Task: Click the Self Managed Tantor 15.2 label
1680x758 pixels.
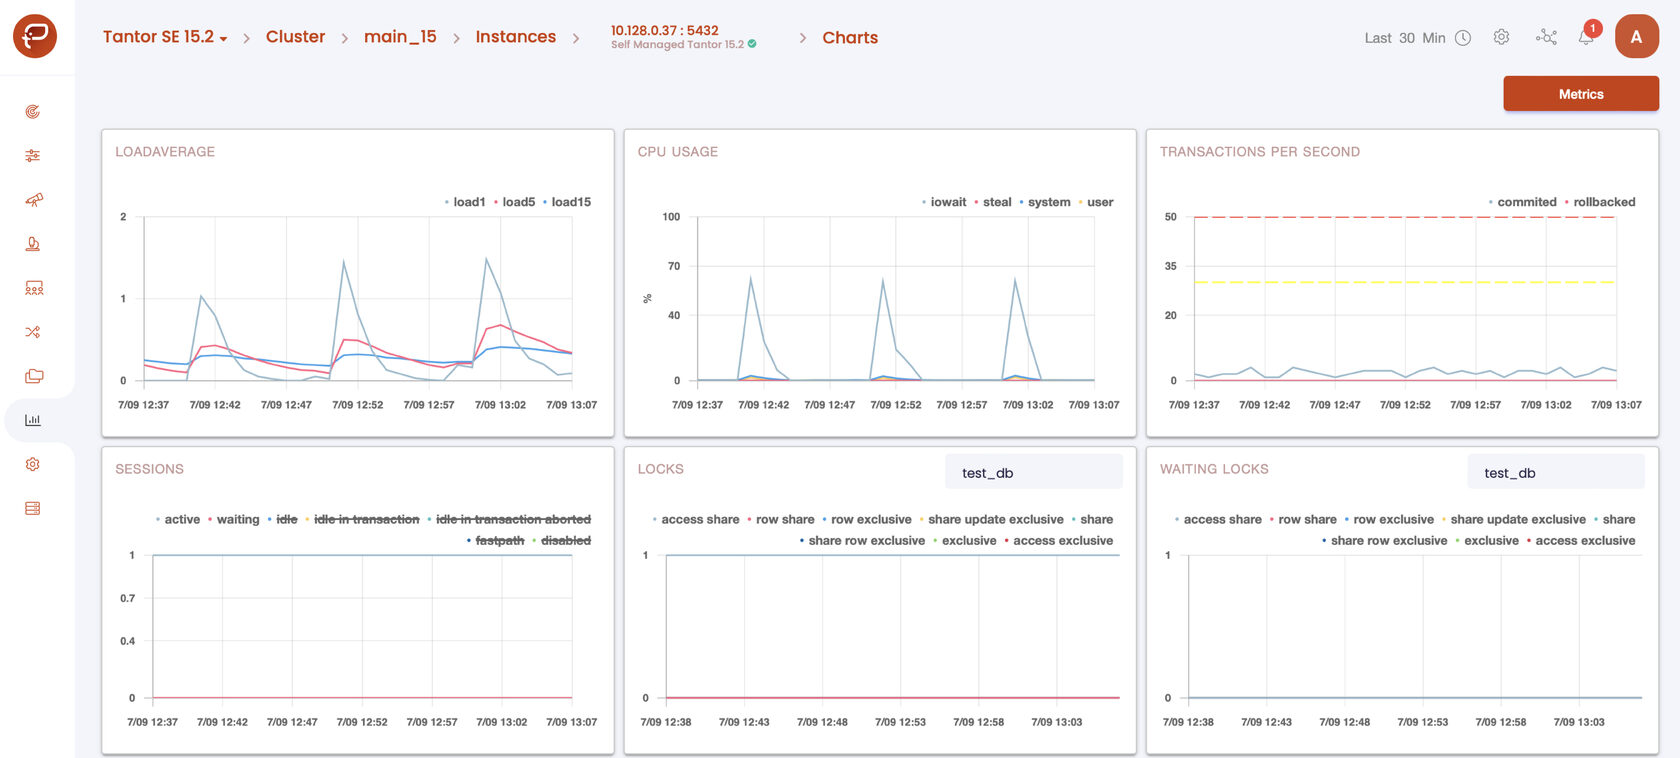Action: coord(677,44)
